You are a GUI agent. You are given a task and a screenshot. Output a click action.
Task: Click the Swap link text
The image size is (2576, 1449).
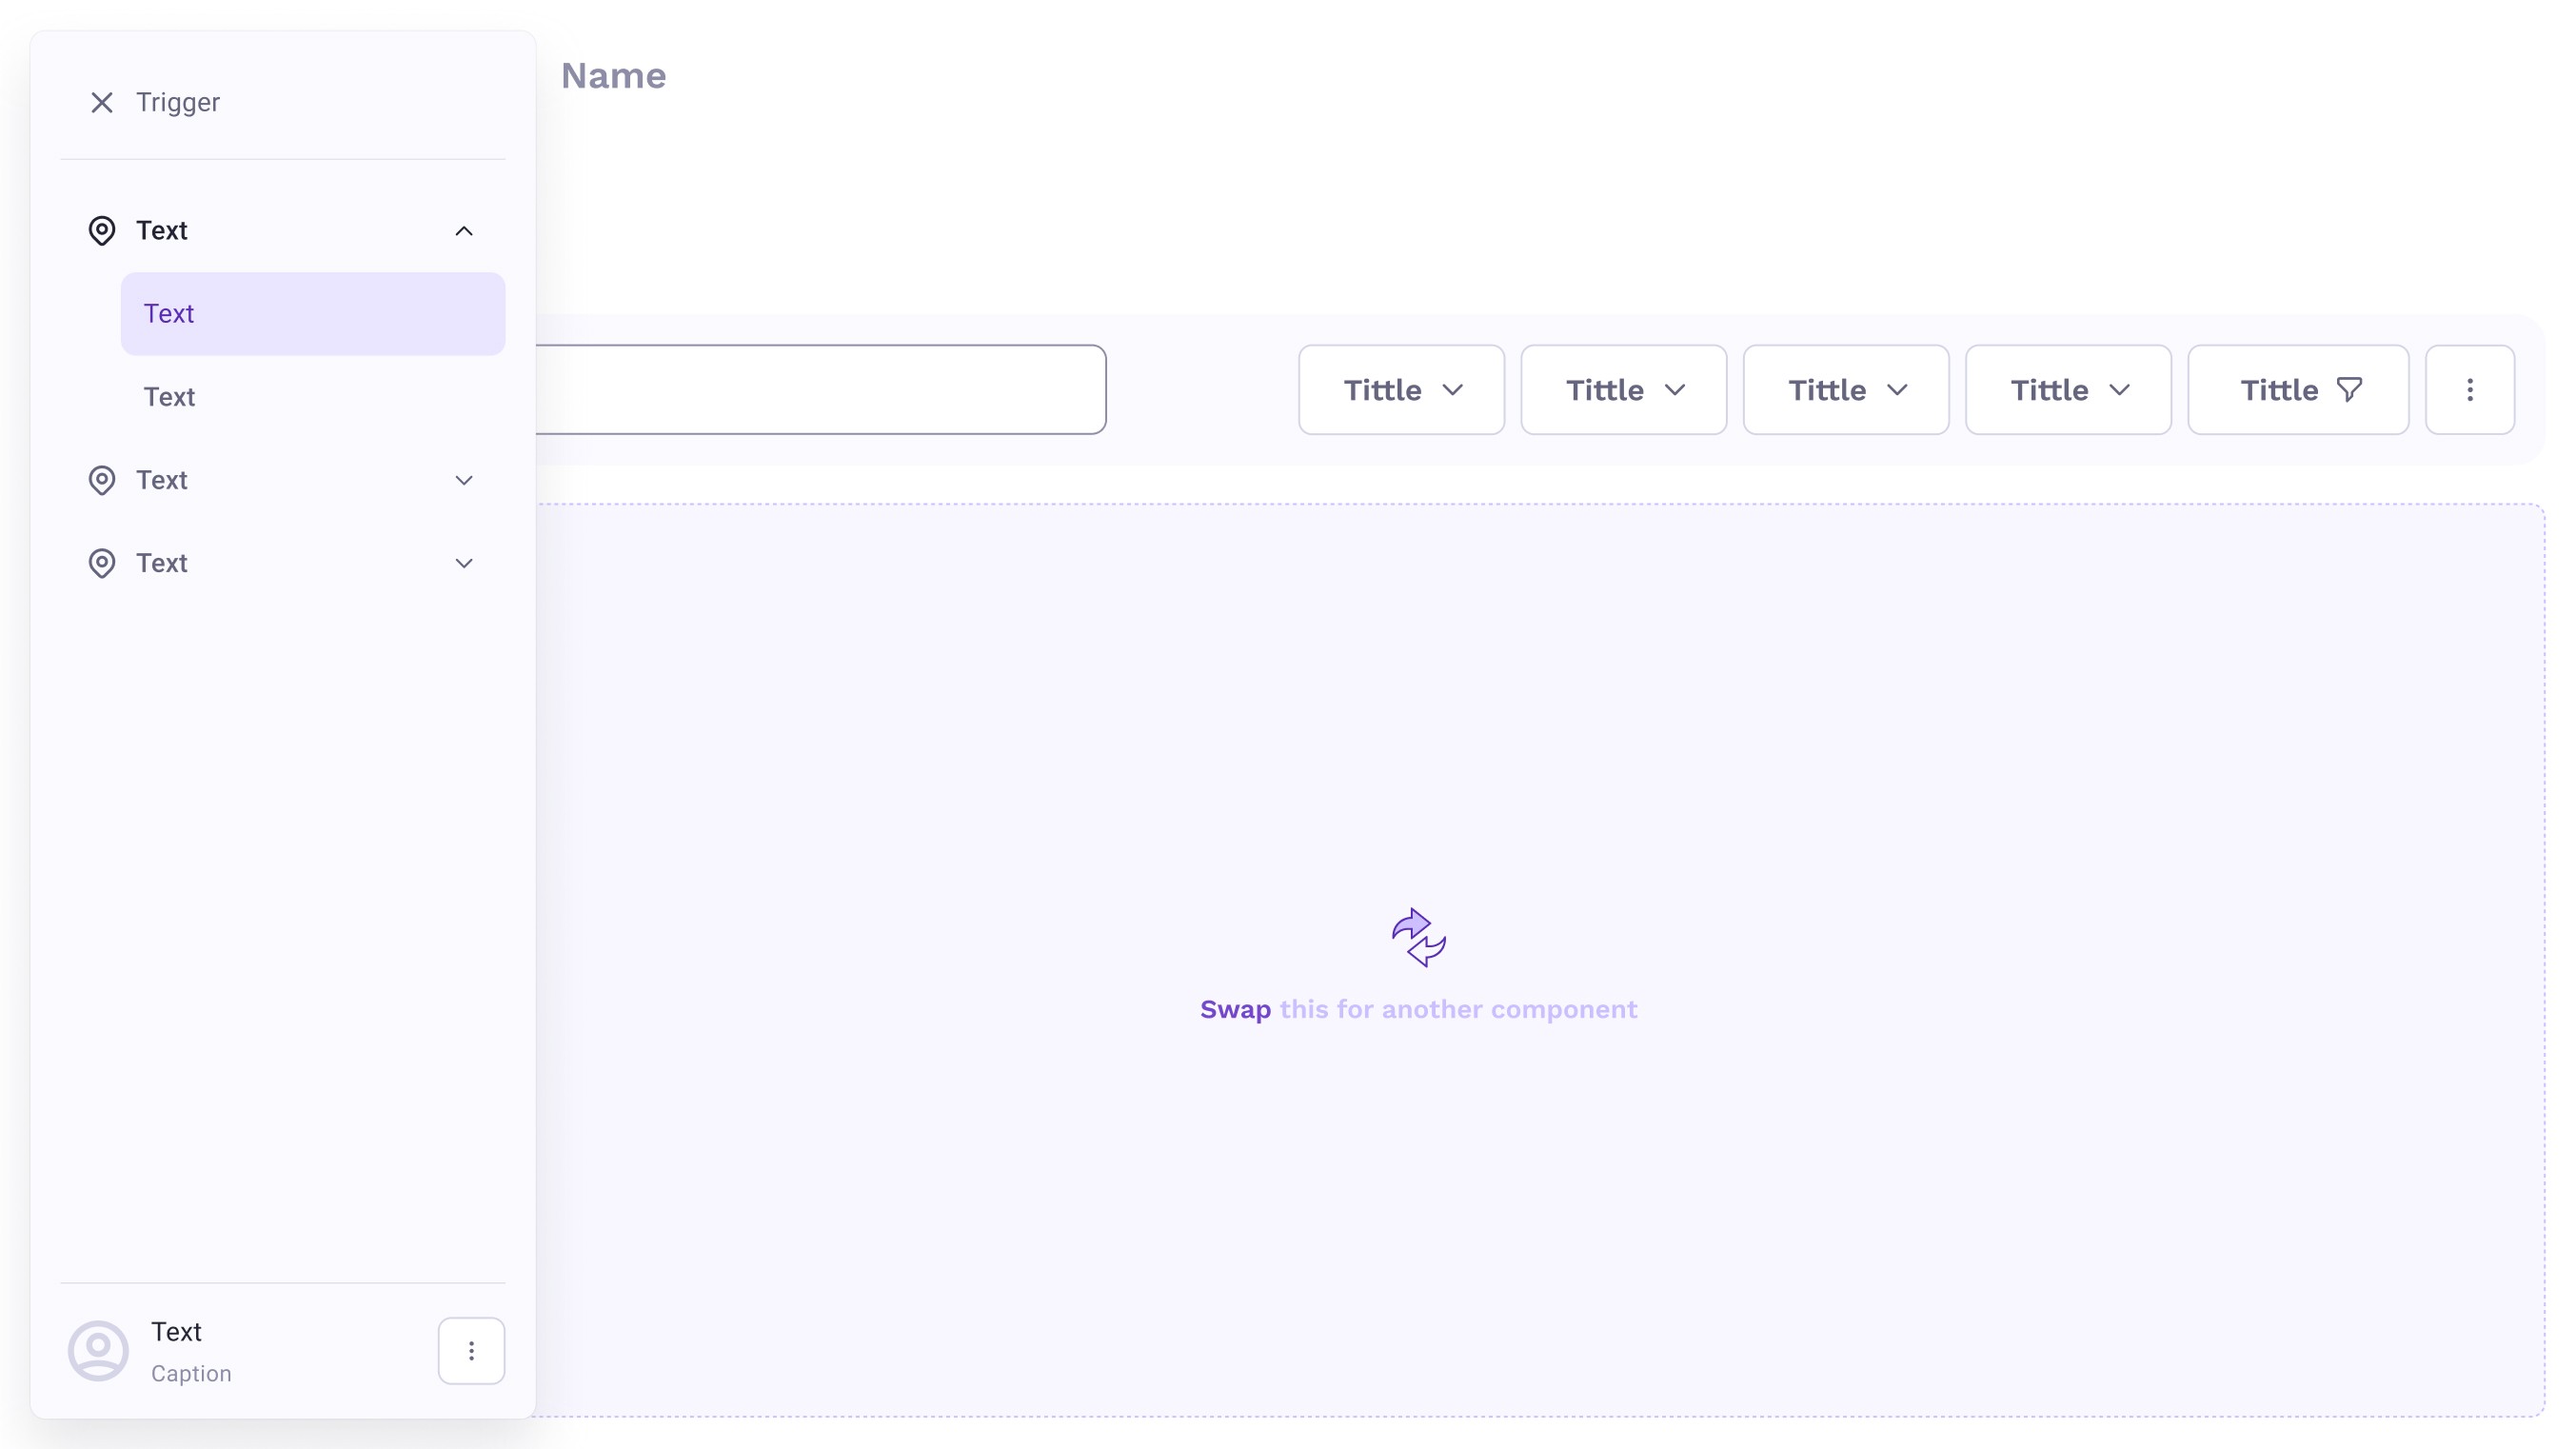(1235, 1009)
